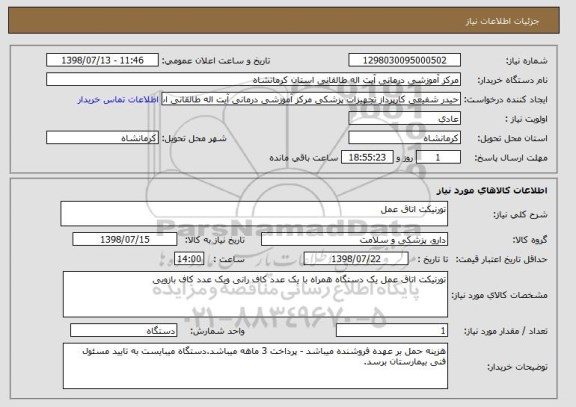
Task: Click the شماره نیاز field 1298030095000502
Action: (x=404, y=60)
